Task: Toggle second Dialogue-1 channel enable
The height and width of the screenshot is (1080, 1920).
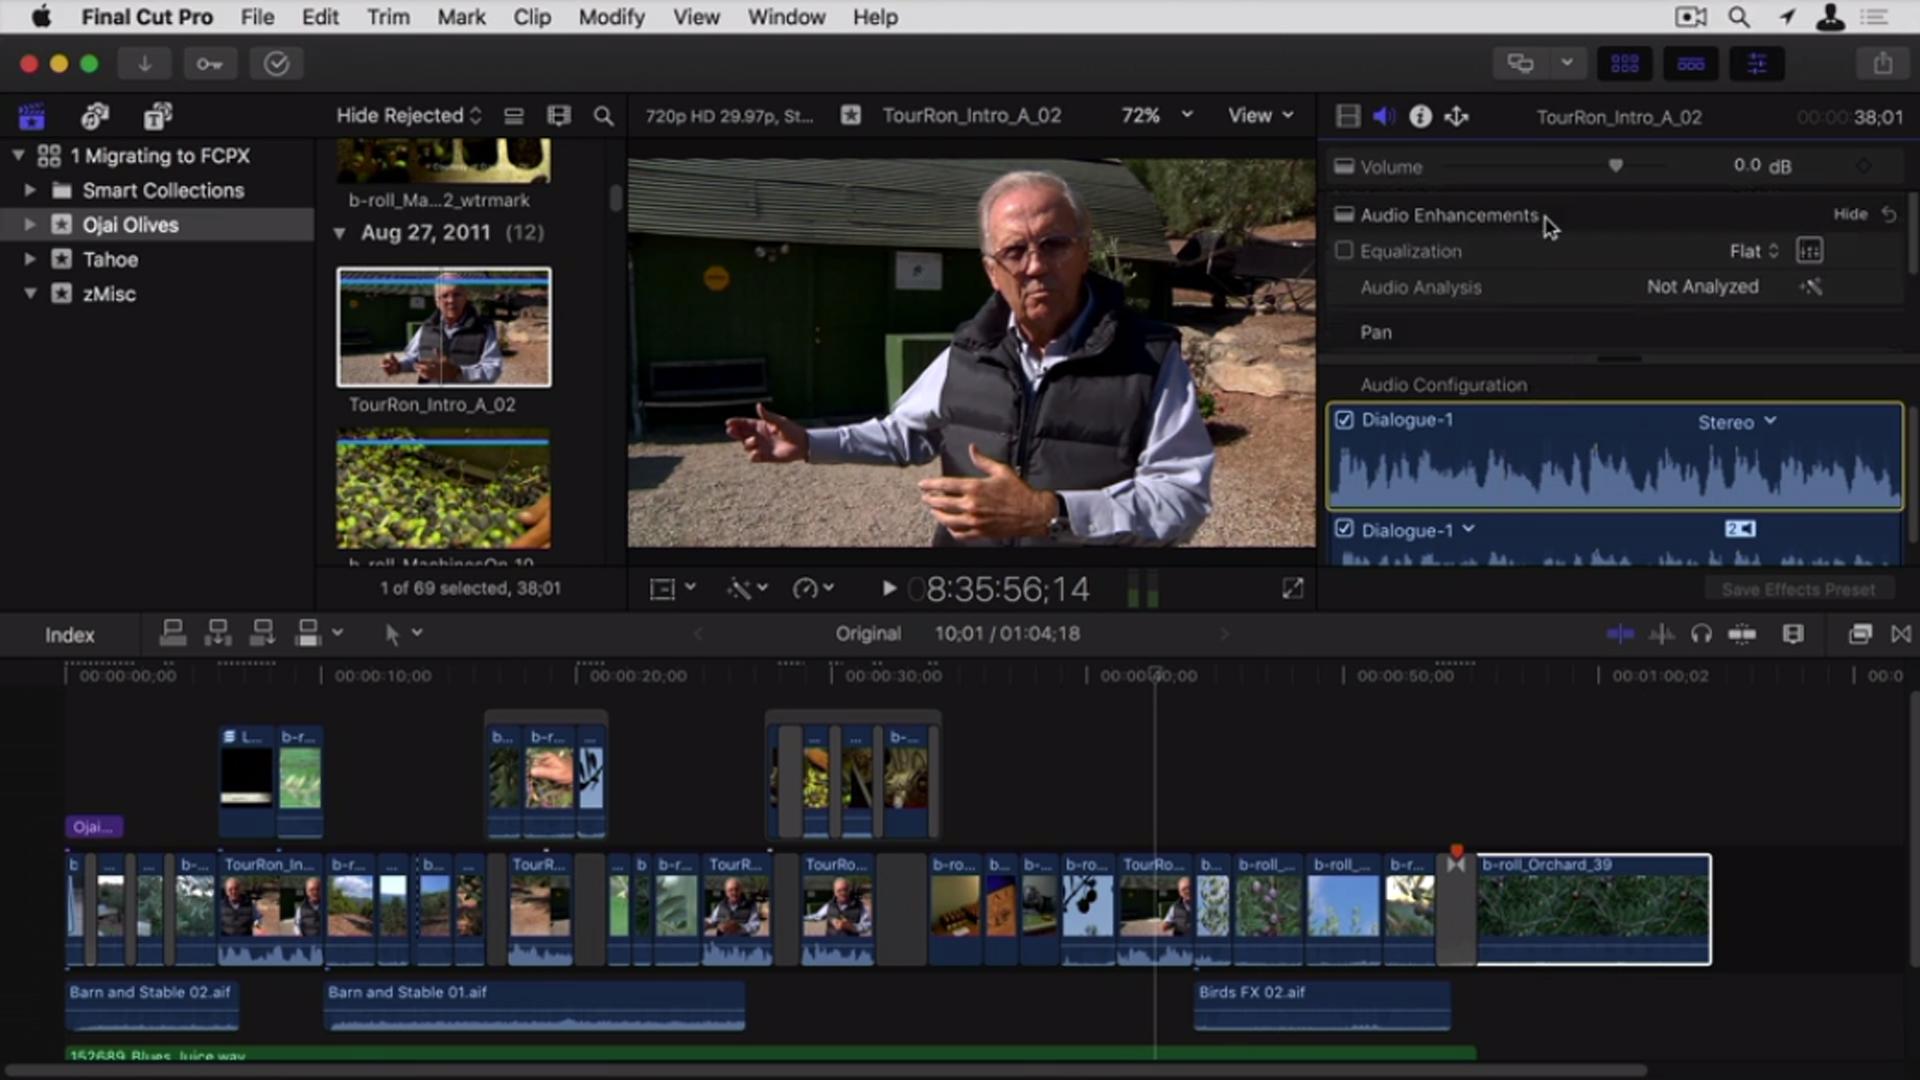Action: [x=1345, y=529]
